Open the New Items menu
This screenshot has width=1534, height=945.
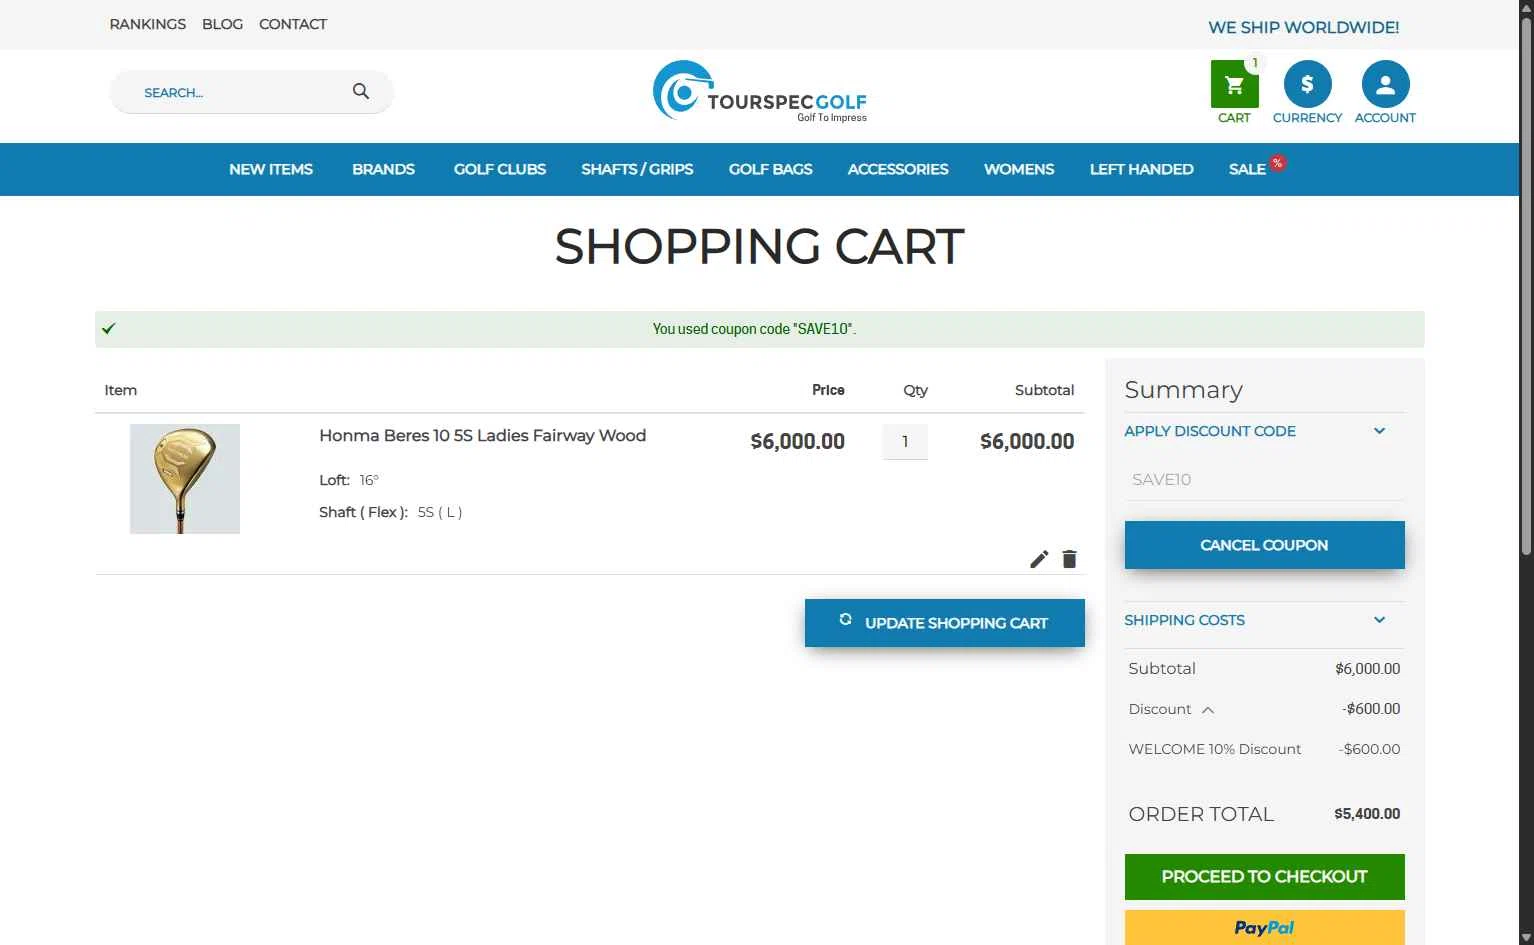(x=271, y=169)
